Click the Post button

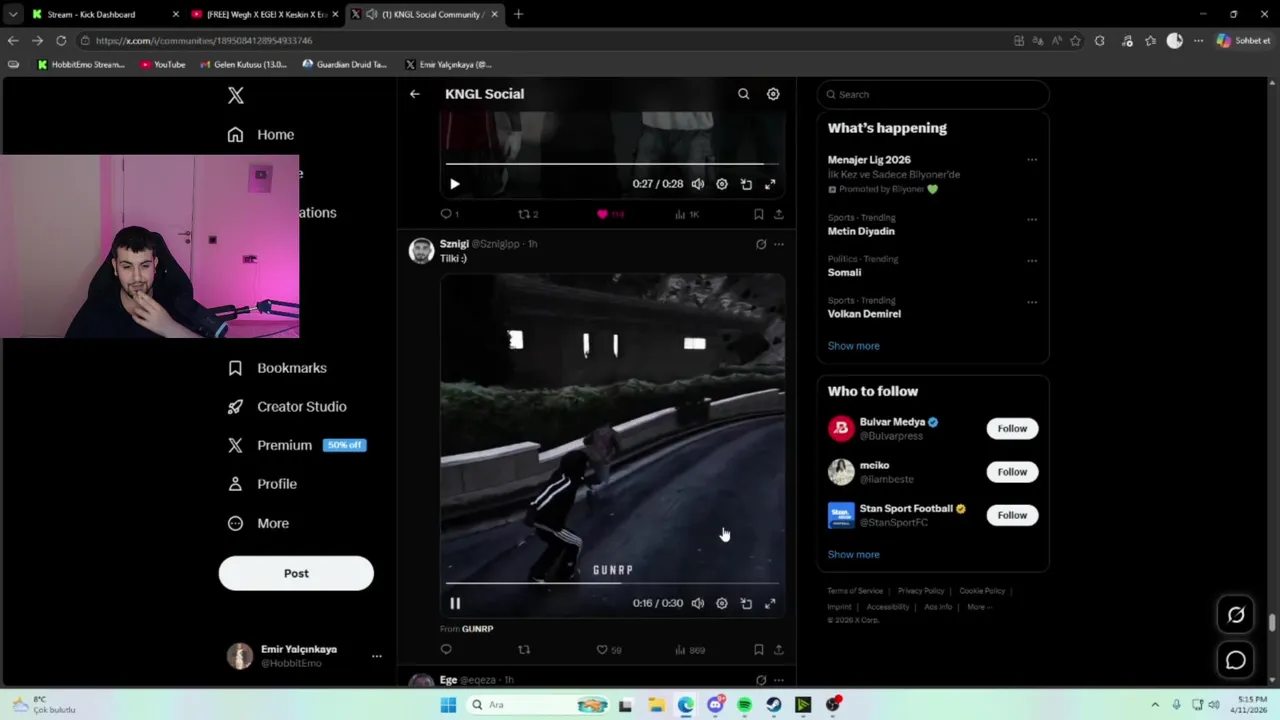point(296,573)
